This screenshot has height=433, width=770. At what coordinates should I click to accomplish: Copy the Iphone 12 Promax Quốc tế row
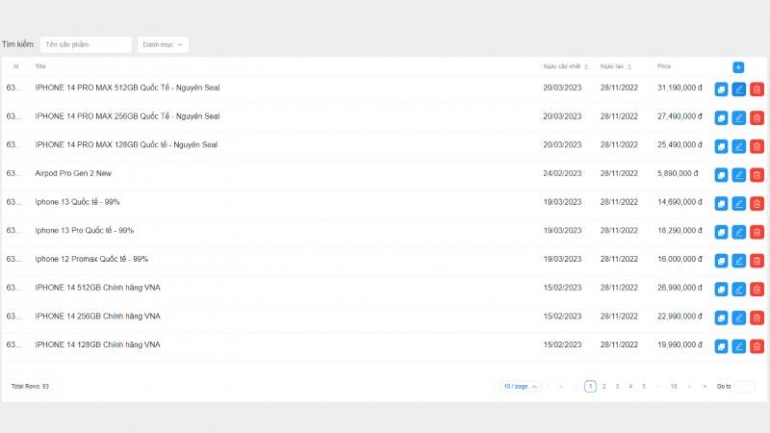(x=721, y=261)
